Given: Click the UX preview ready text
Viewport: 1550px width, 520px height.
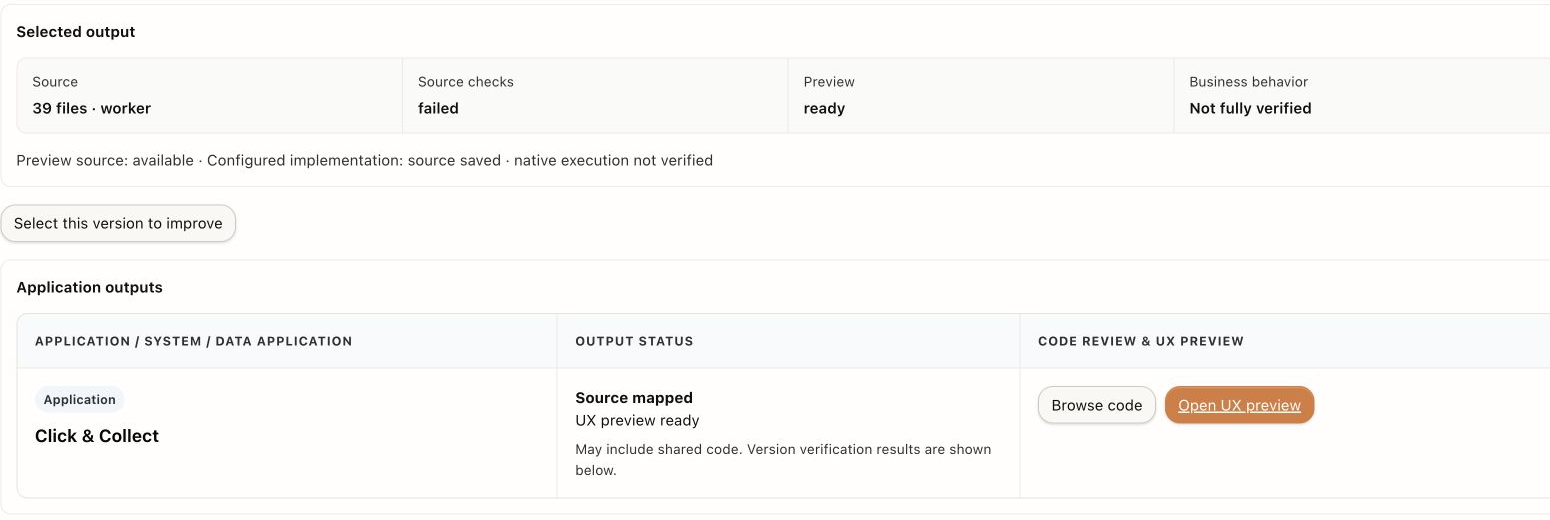Looking at the screenshot, I should click(x=638, y=420).
